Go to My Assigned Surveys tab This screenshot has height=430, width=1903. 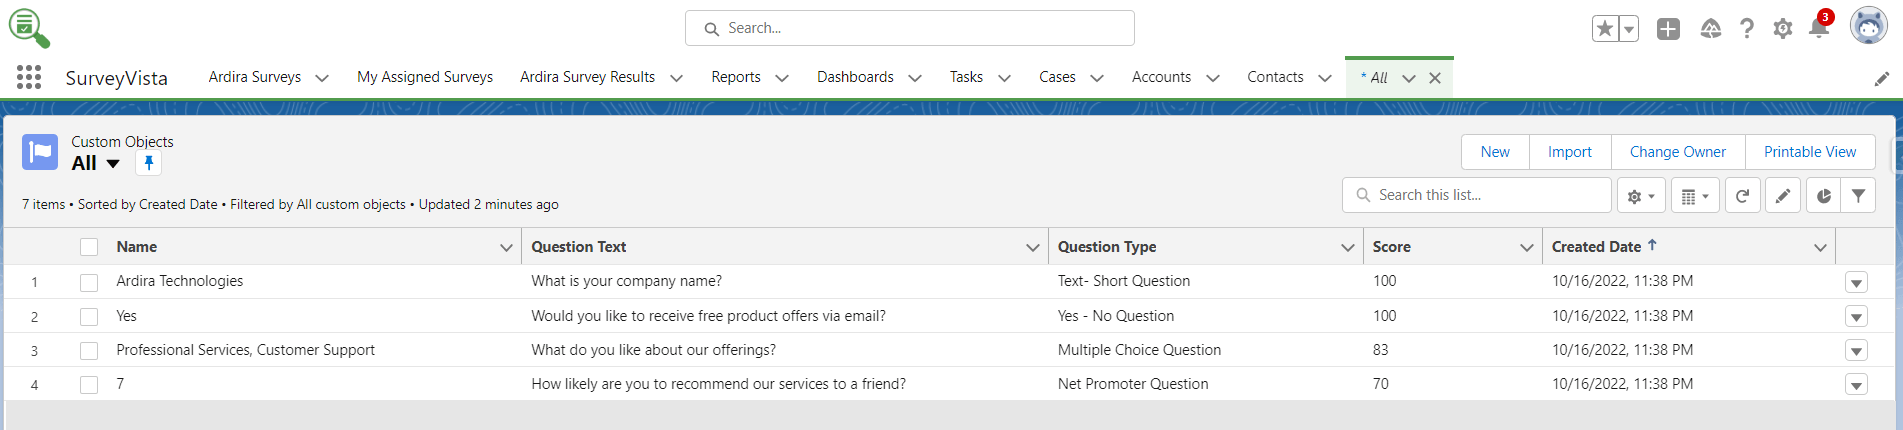point(425,77)
